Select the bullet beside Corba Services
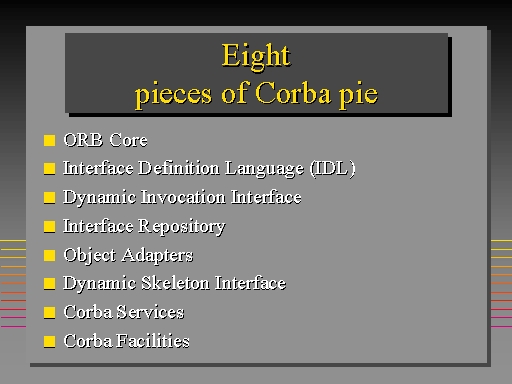This screenshot has width=512, height=384. click(49, 312)
